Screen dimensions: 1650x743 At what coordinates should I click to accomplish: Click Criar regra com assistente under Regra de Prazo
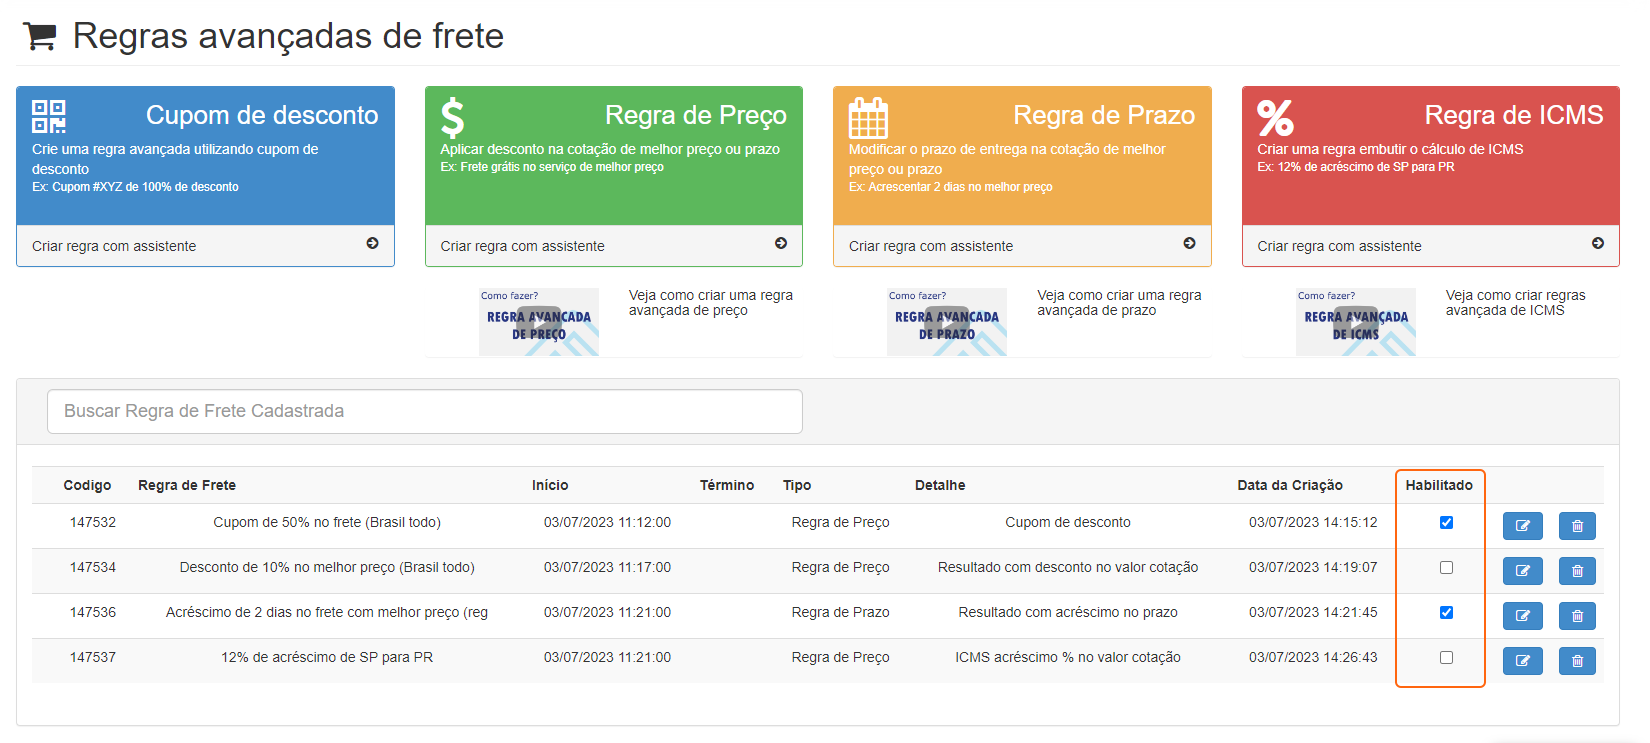coord(931,246)
